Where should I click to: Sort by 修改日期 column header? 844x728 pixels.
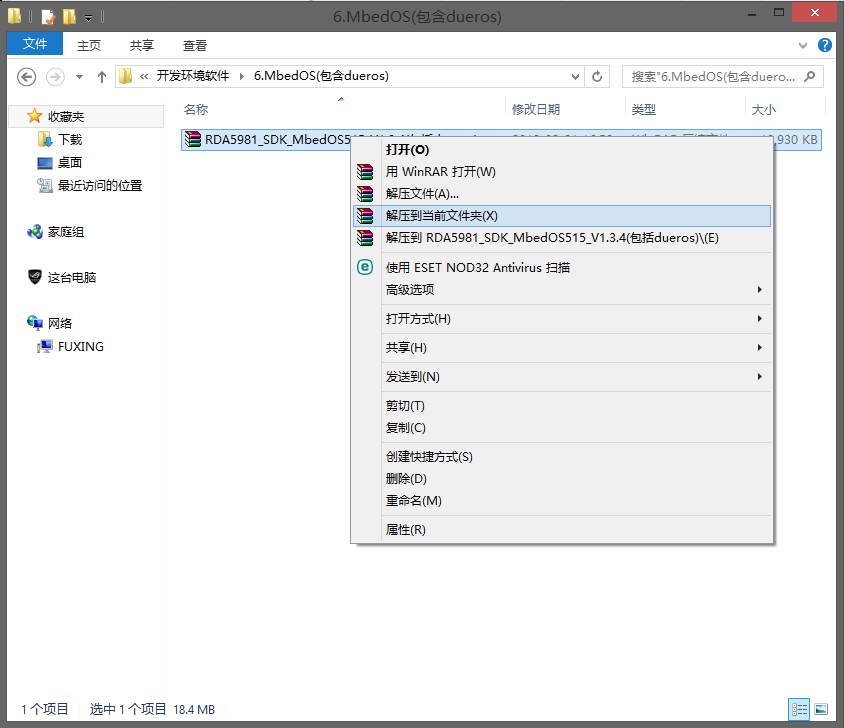[x=536, y=110]
